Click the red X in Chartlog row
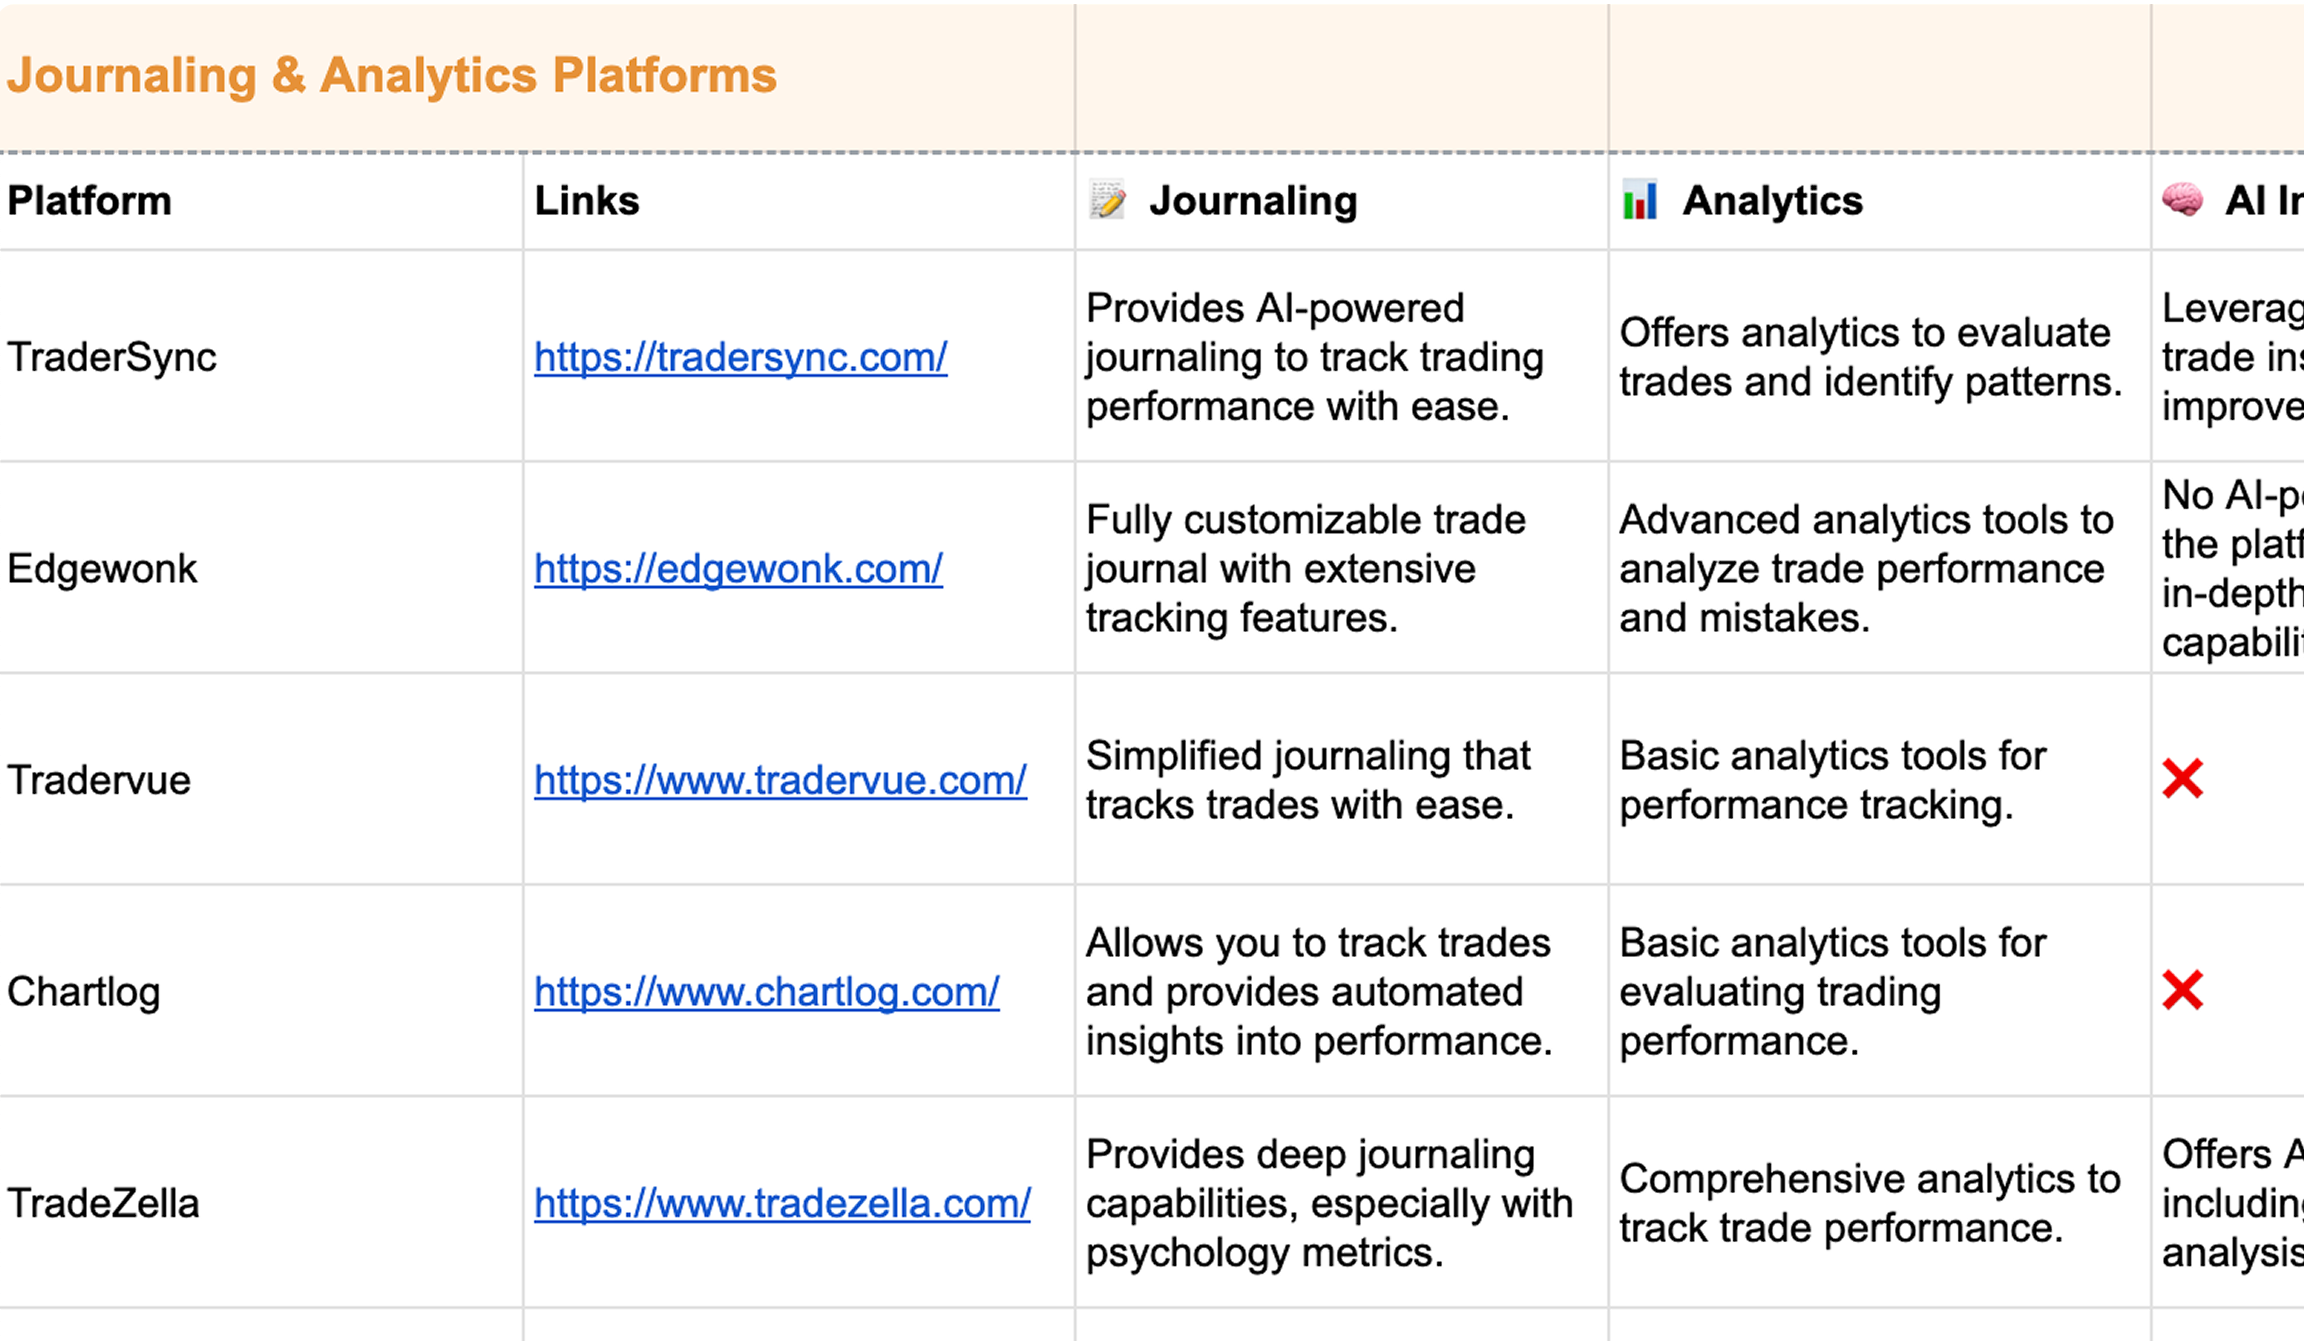2304x1341 pixels. pos(2182,991)
